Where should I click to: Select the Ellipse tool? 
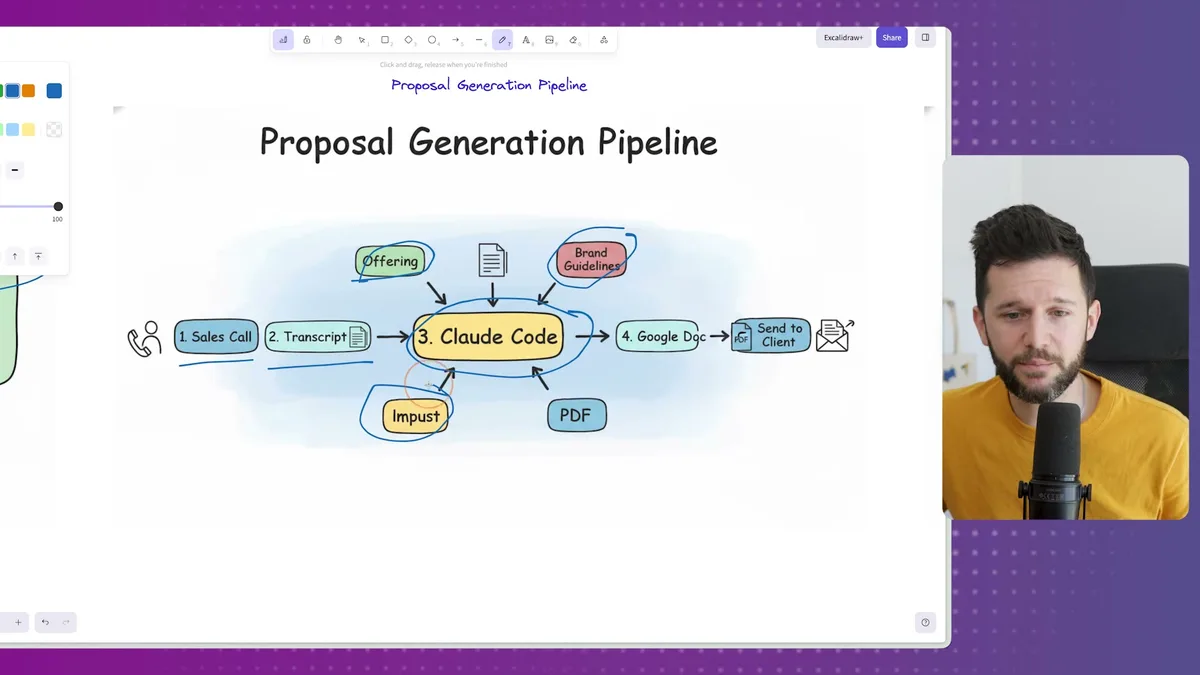pos(432,40)
